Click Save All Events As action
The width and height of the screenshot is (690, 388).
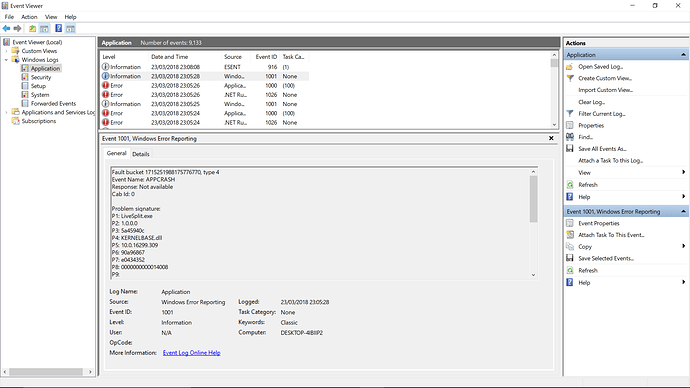click(602, 149)
